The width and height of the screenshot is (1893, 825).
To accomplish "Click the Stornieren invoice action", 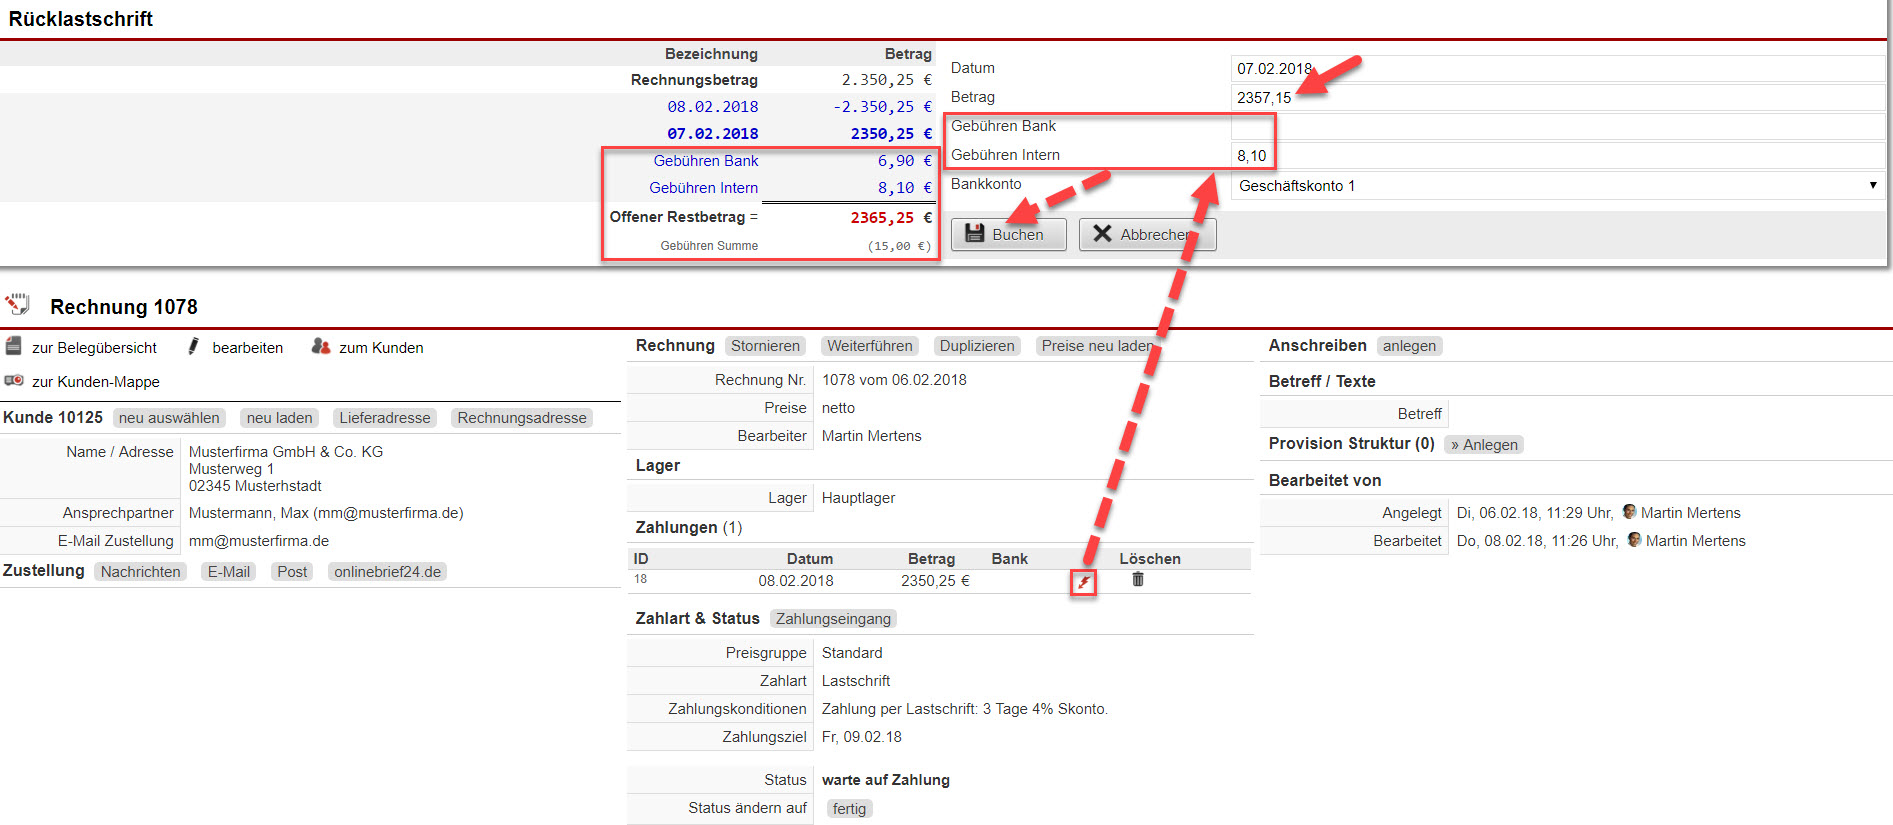I will 765,346.
